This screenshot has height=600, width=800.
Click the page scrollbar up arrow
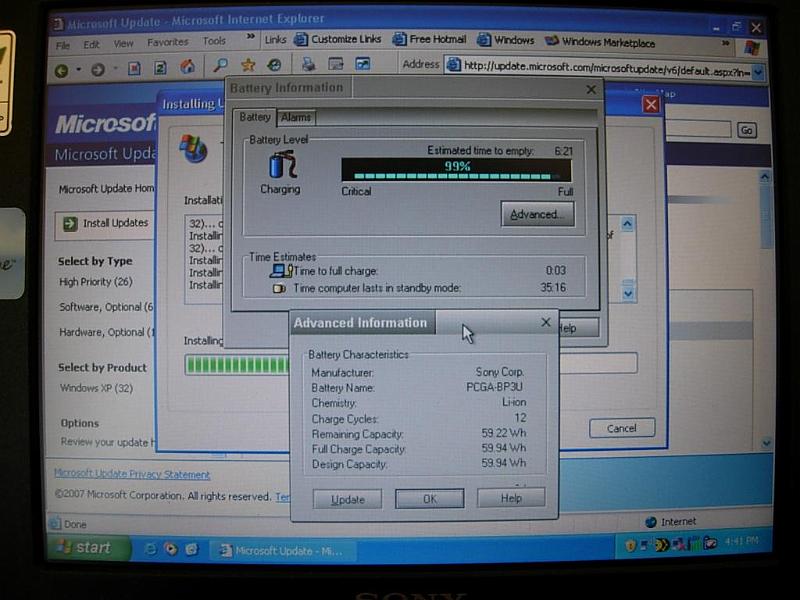point(765,178)
